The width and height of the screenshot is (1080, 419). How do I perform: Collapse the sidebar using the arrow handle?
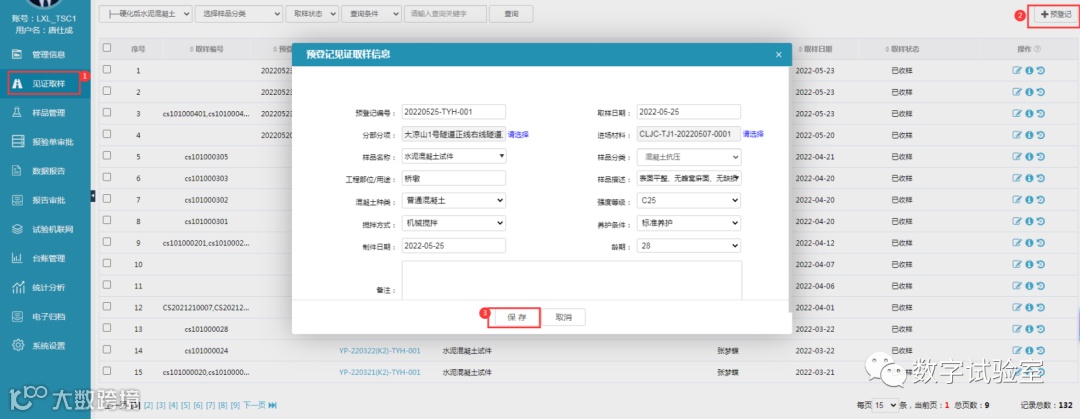(x=93, y=196)
